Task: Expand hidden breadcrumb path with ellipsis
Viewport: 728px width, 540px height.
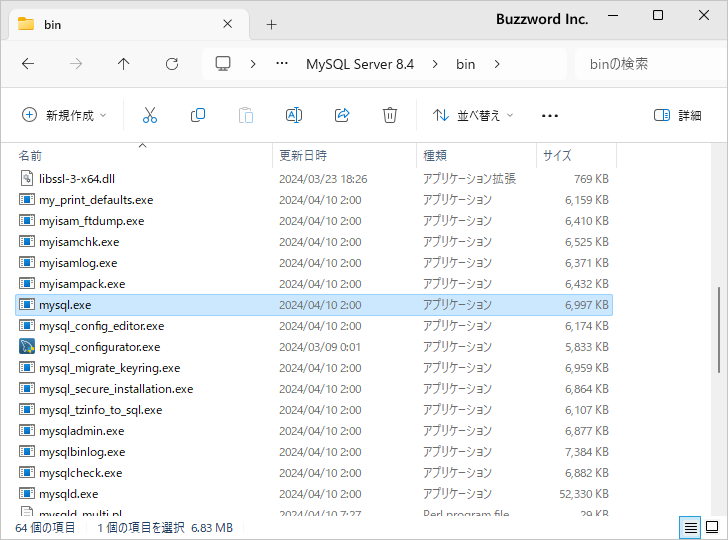Action: click(x=282, y=64)
